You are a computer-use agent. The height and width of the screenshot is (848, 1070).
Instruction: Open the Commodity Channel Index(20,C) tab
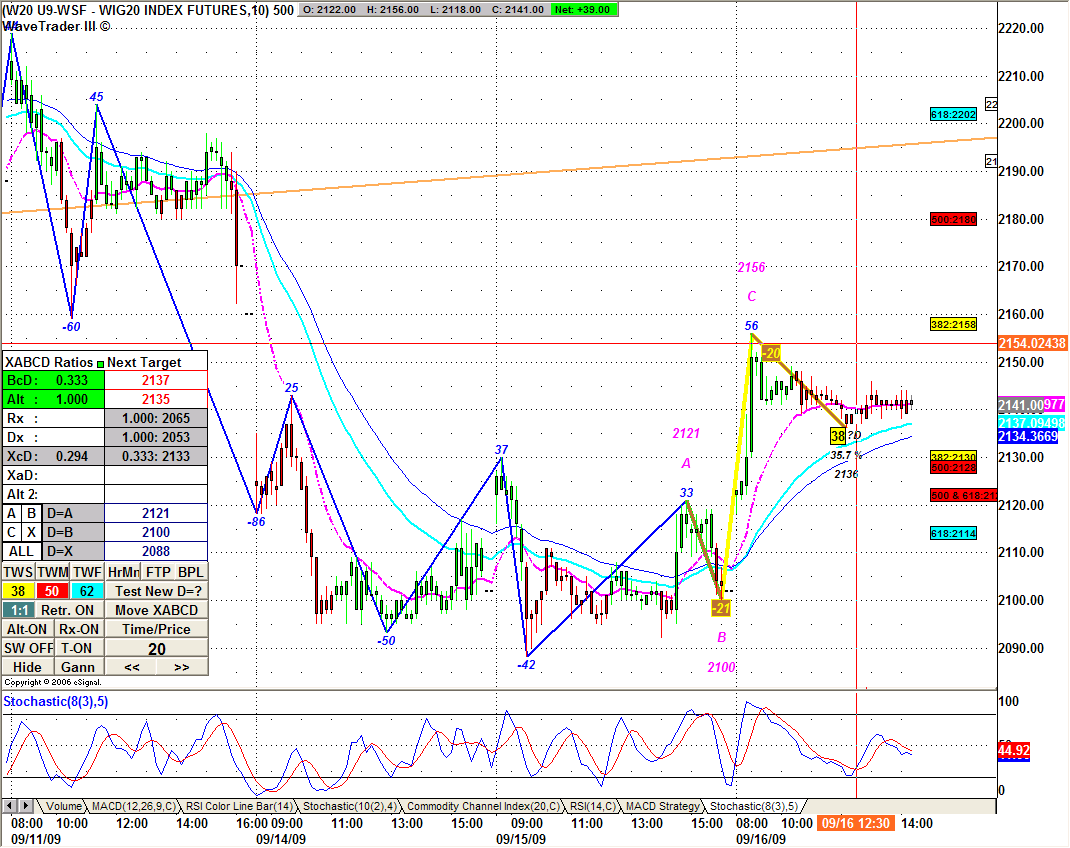[484, 806]
